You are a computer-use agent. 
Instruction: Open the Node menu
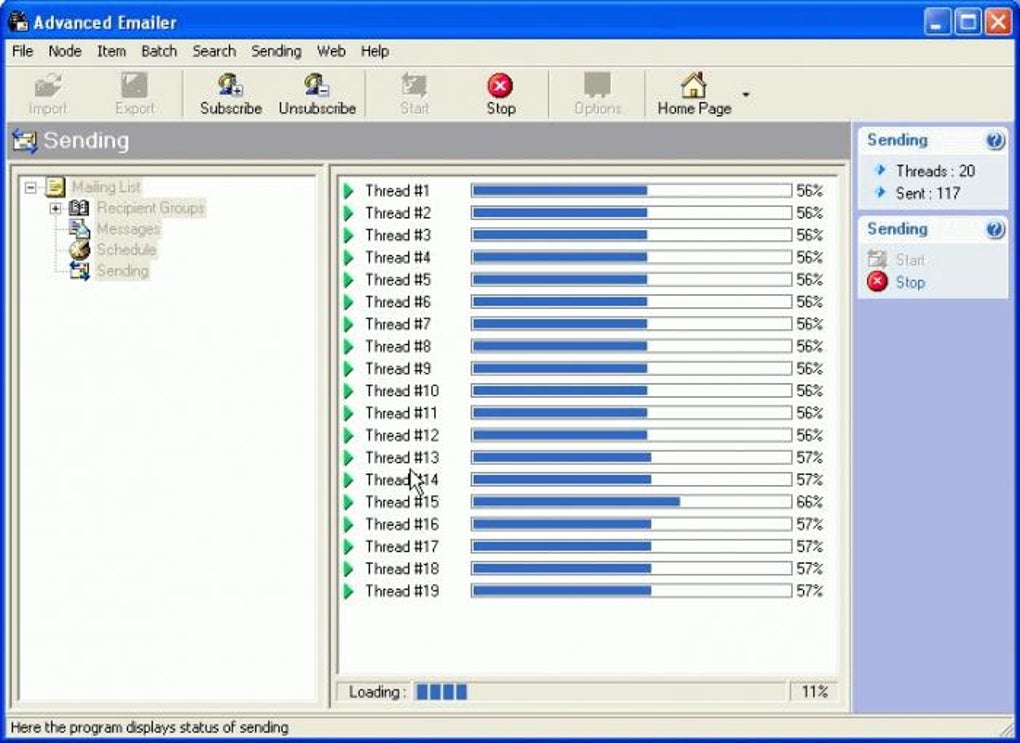(x=65, y=51)
